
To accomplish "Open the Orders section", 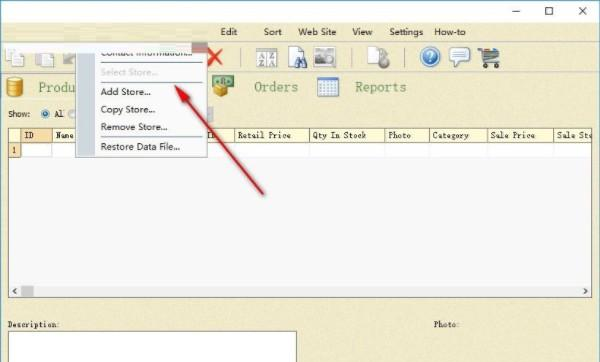I will pos(276,87).
